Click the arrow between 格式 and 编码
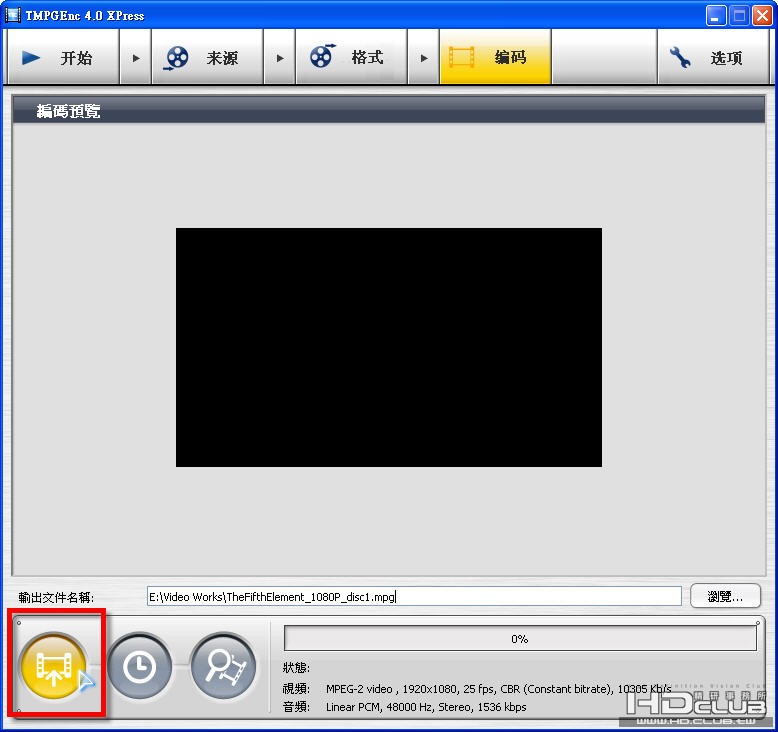Viewport: 778px width, 732px height. pyautogui.click(x=423, y=58)
